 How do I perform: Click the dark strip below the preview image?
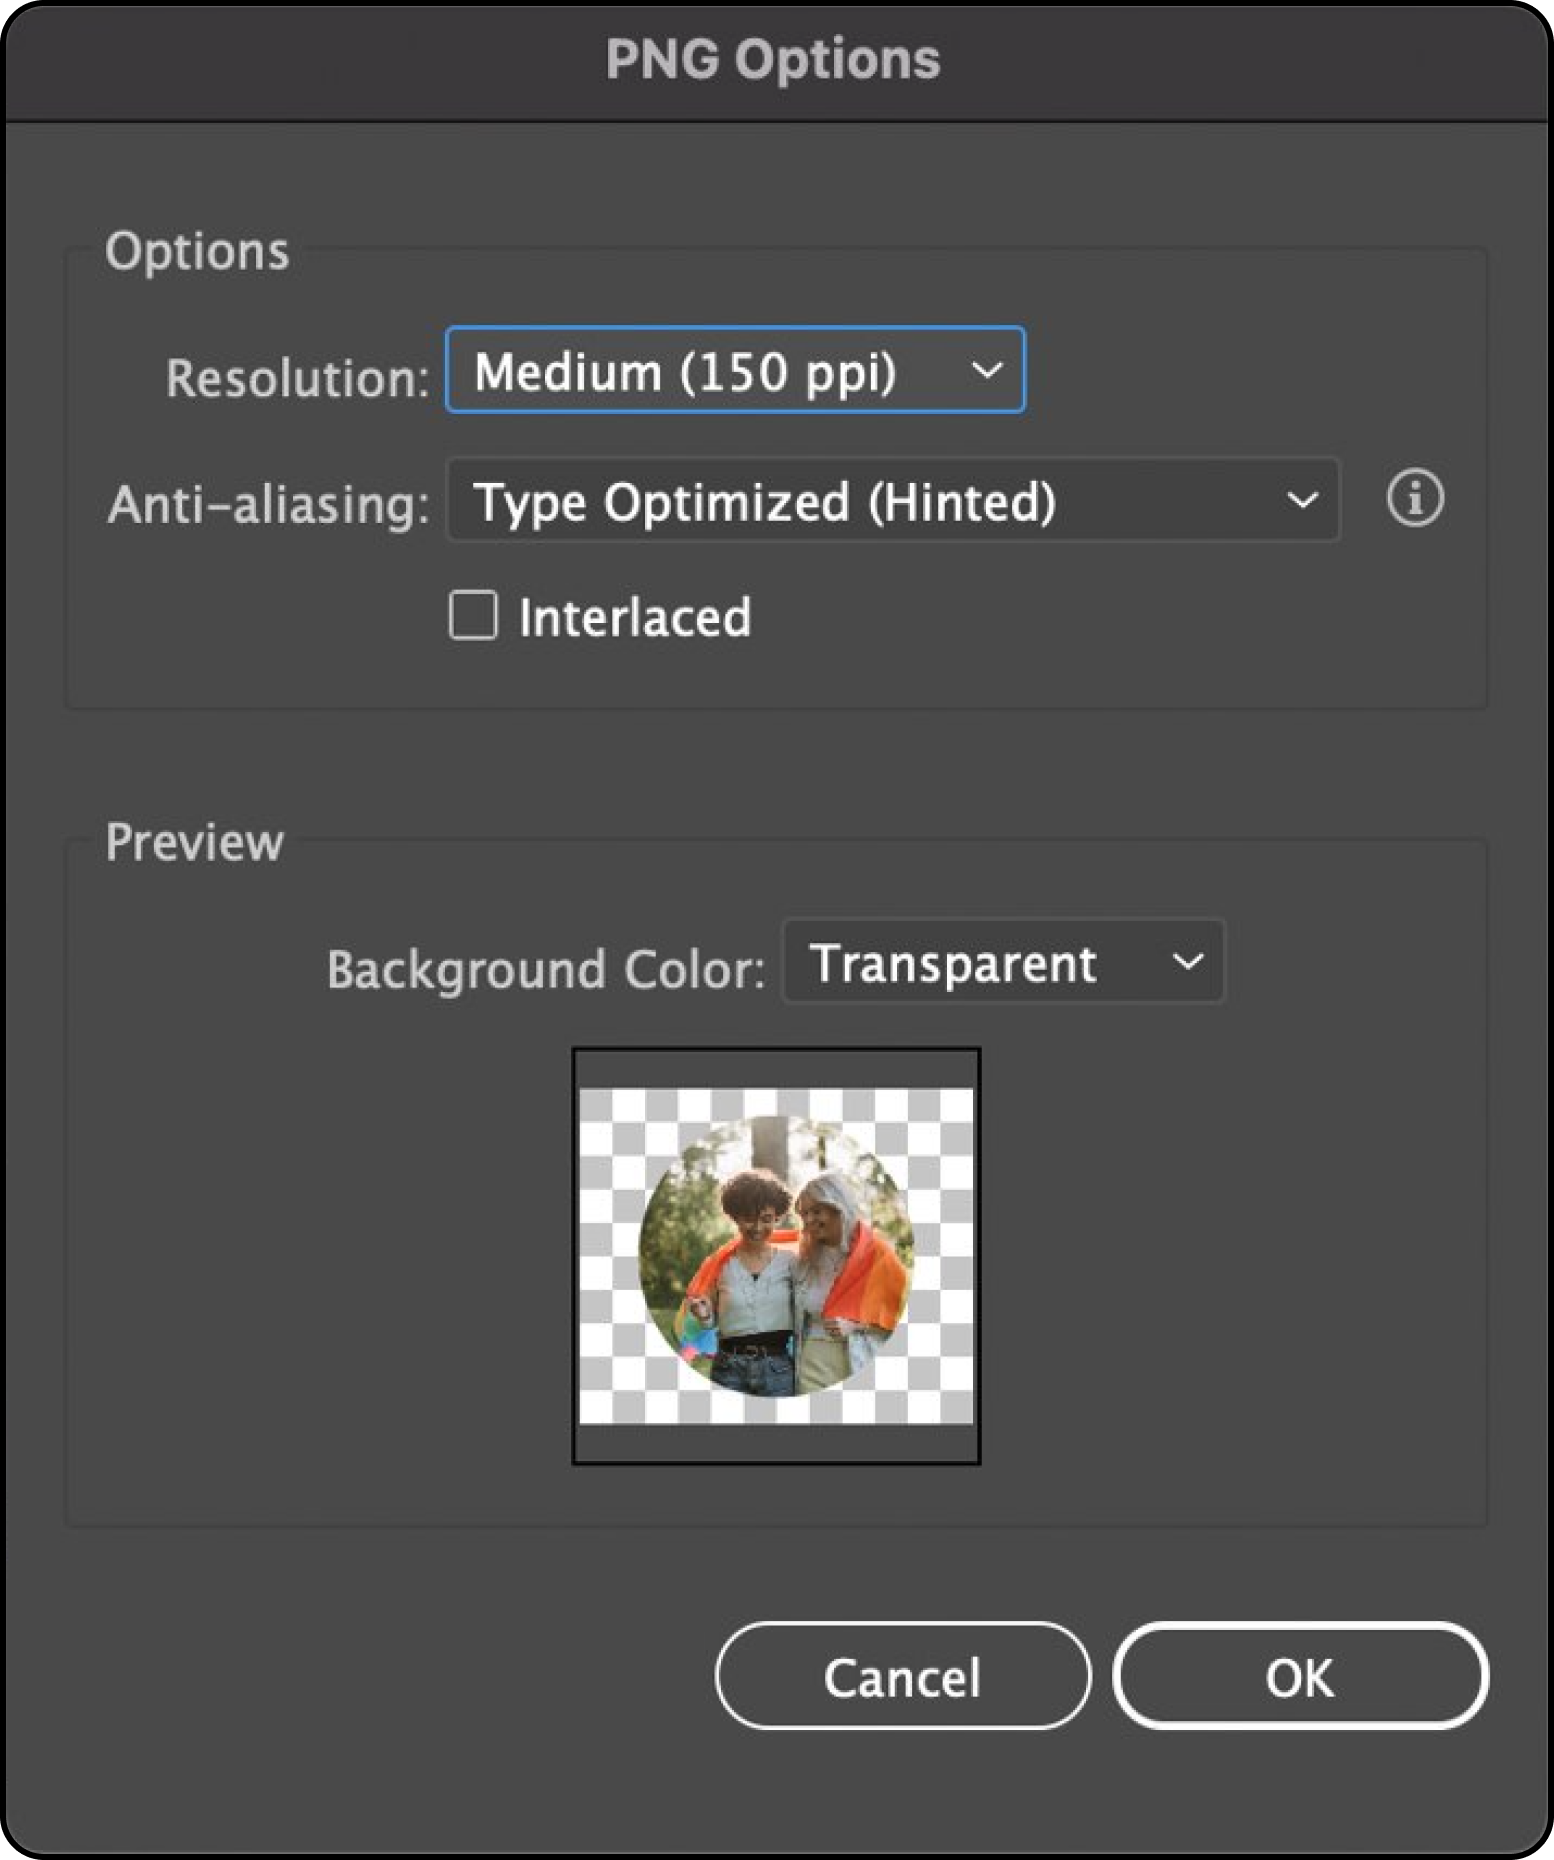click(776, 1442)
